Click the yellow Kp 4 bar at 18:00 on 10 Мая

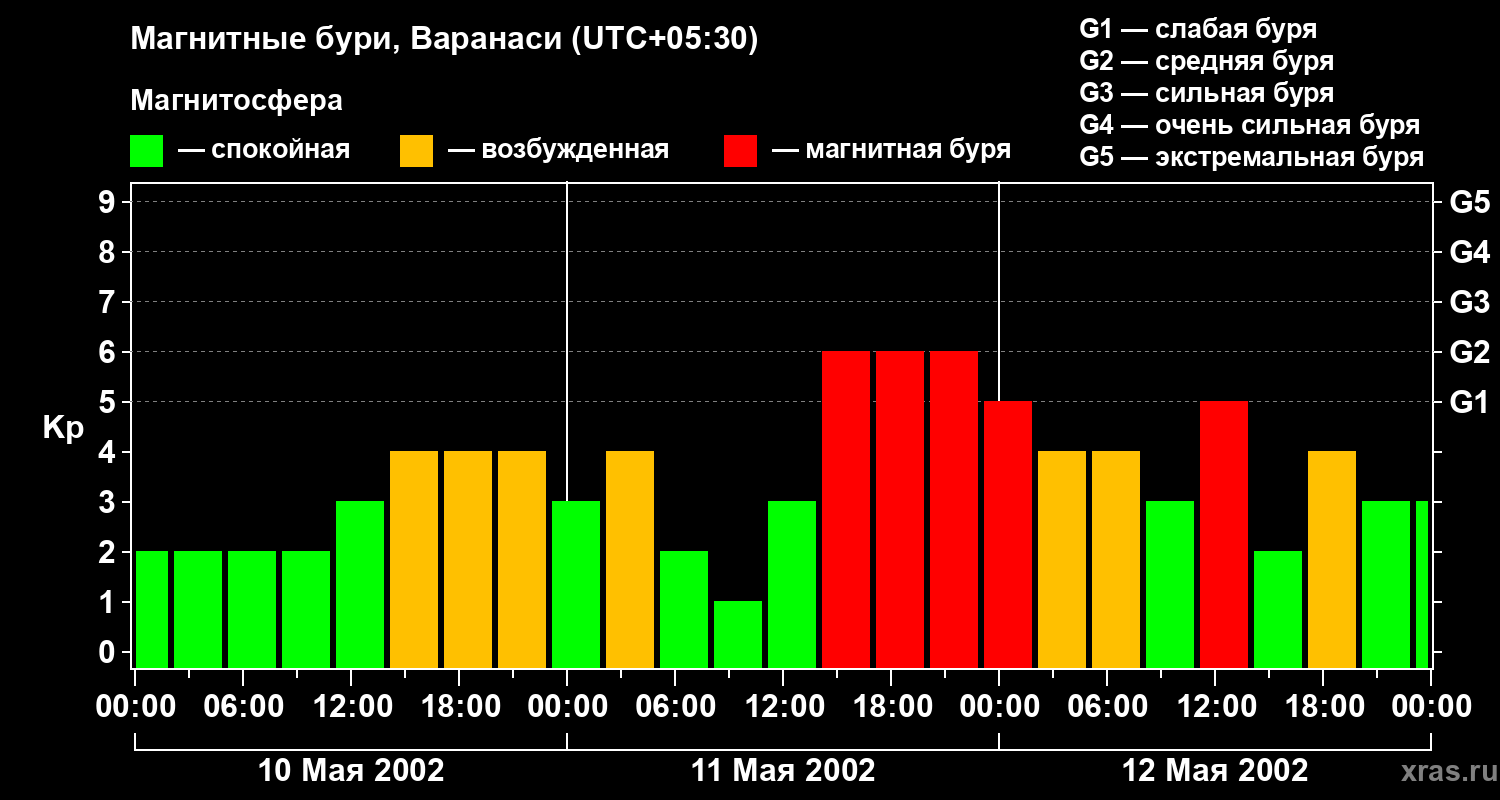click(x=468, y=559)
